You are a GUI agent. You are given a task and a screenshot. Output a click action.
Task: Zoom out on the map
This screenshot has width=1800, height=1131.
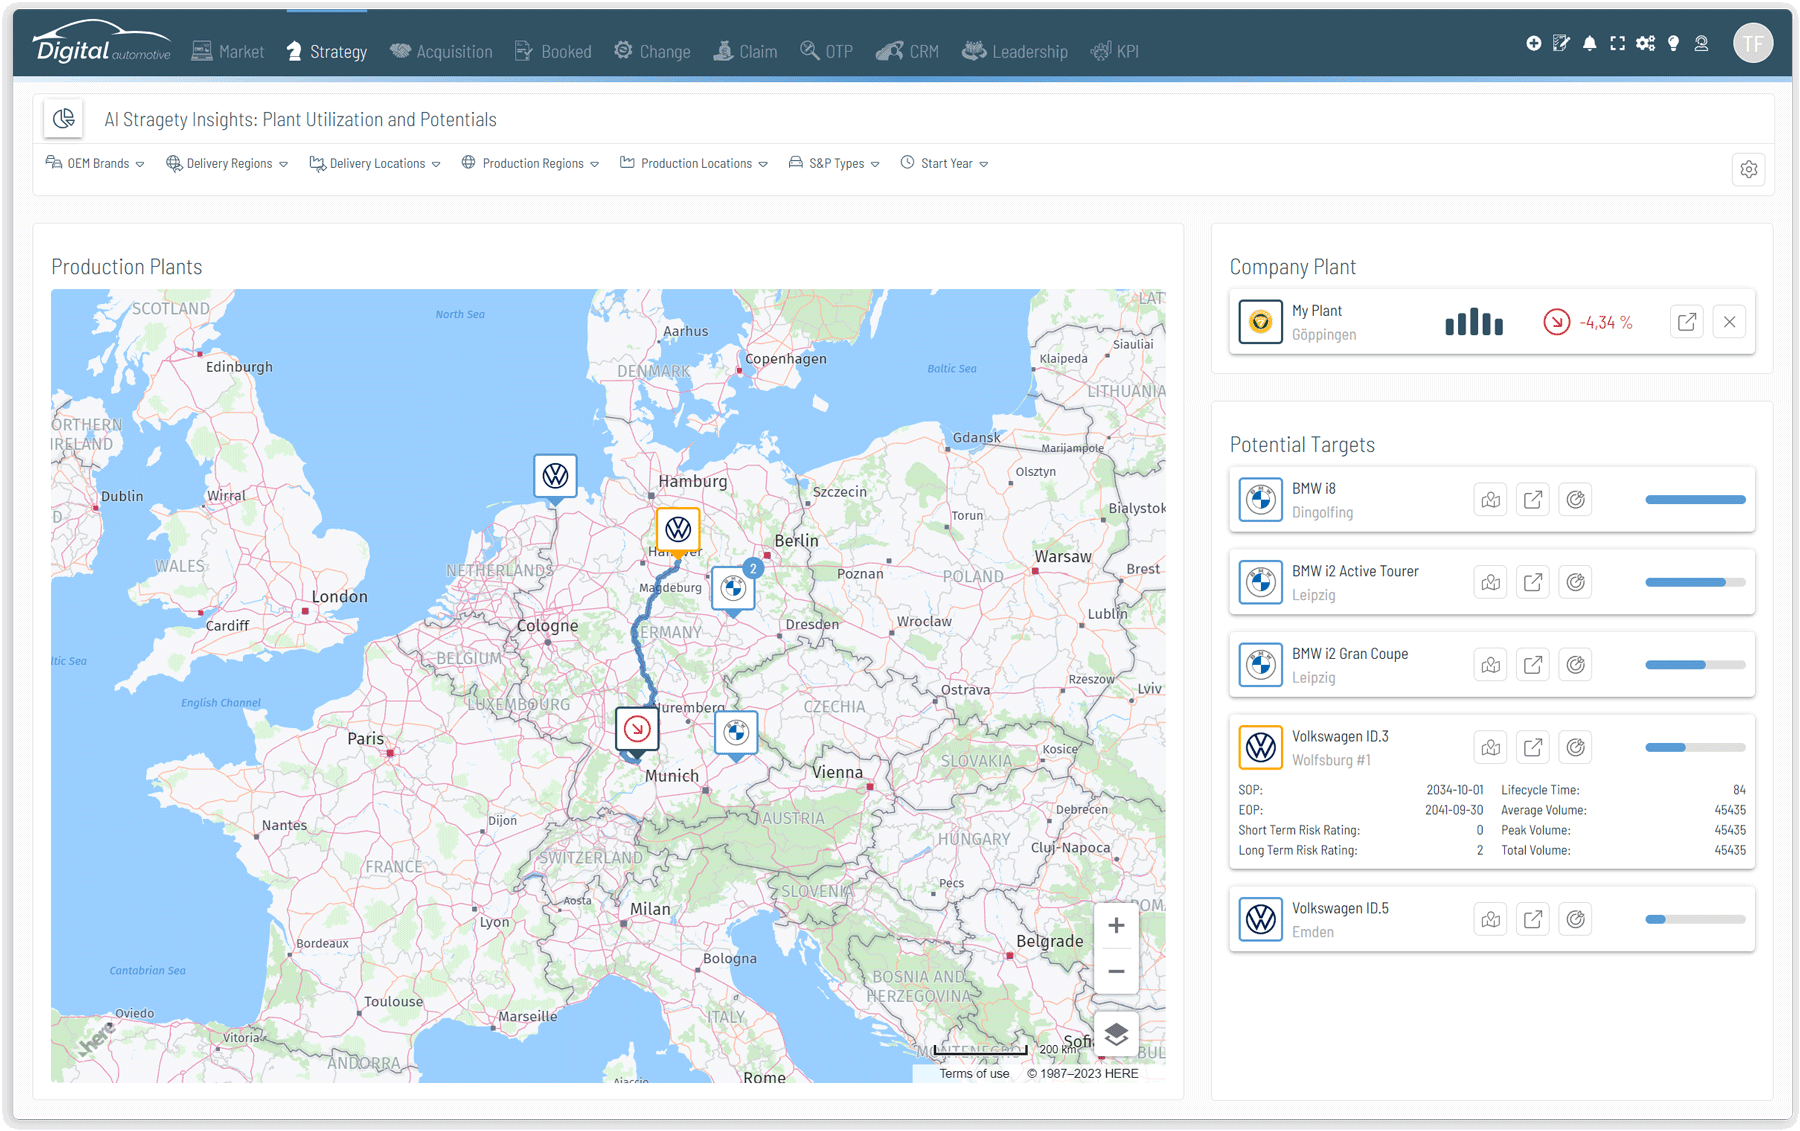tap(1116, 971)
